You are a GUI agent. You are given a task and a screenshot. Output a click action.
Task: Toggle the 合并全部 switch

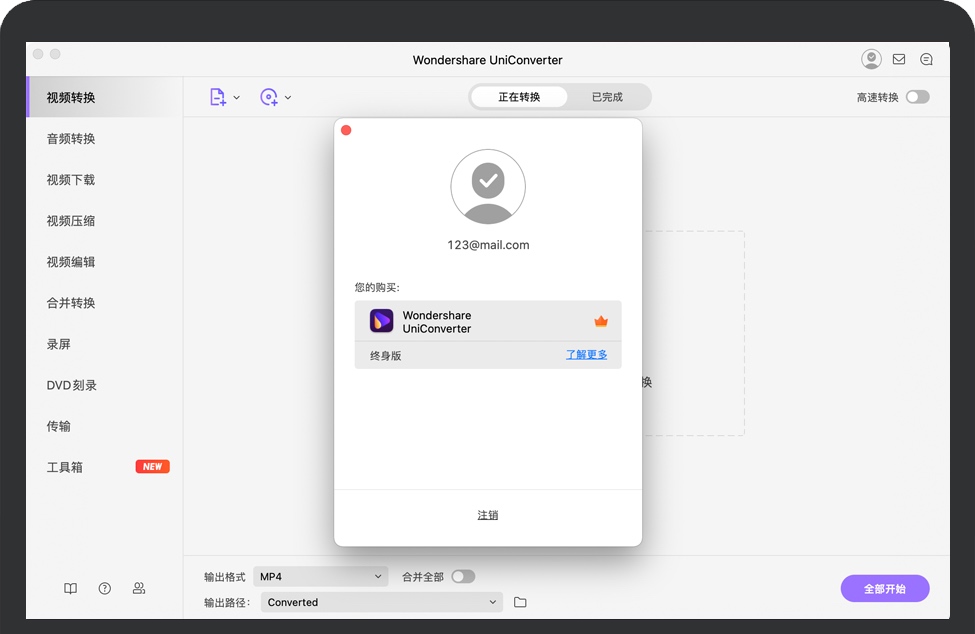click(463, 577)
